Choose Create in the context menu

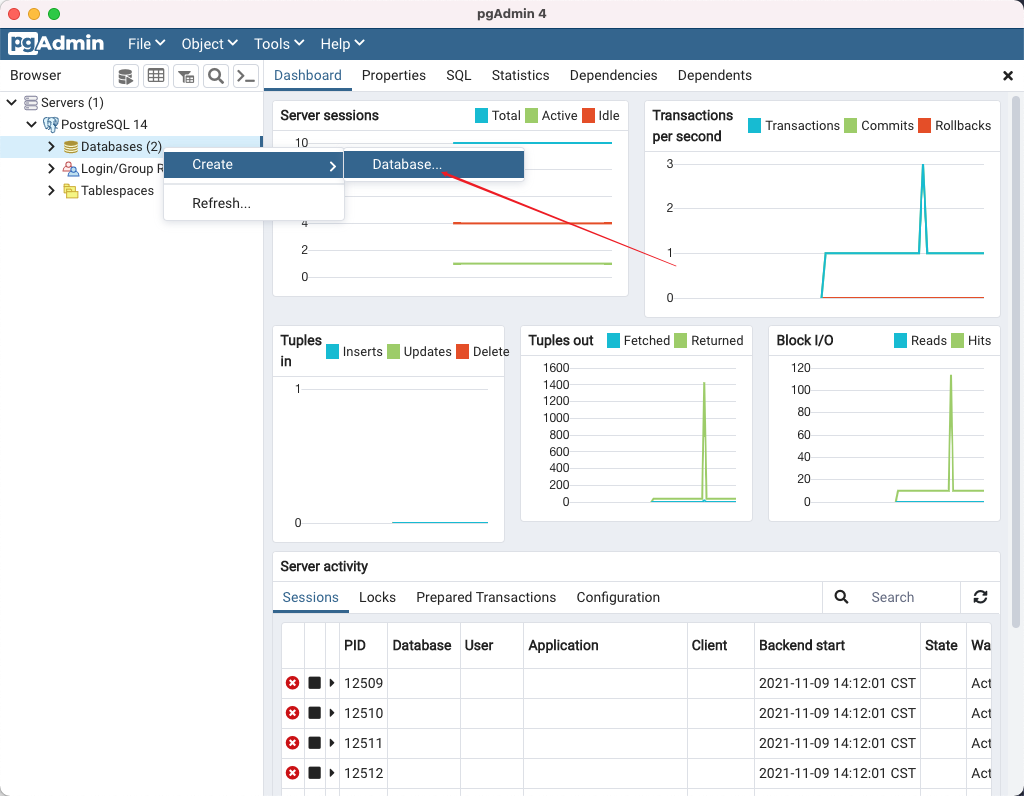click(253, 165)
